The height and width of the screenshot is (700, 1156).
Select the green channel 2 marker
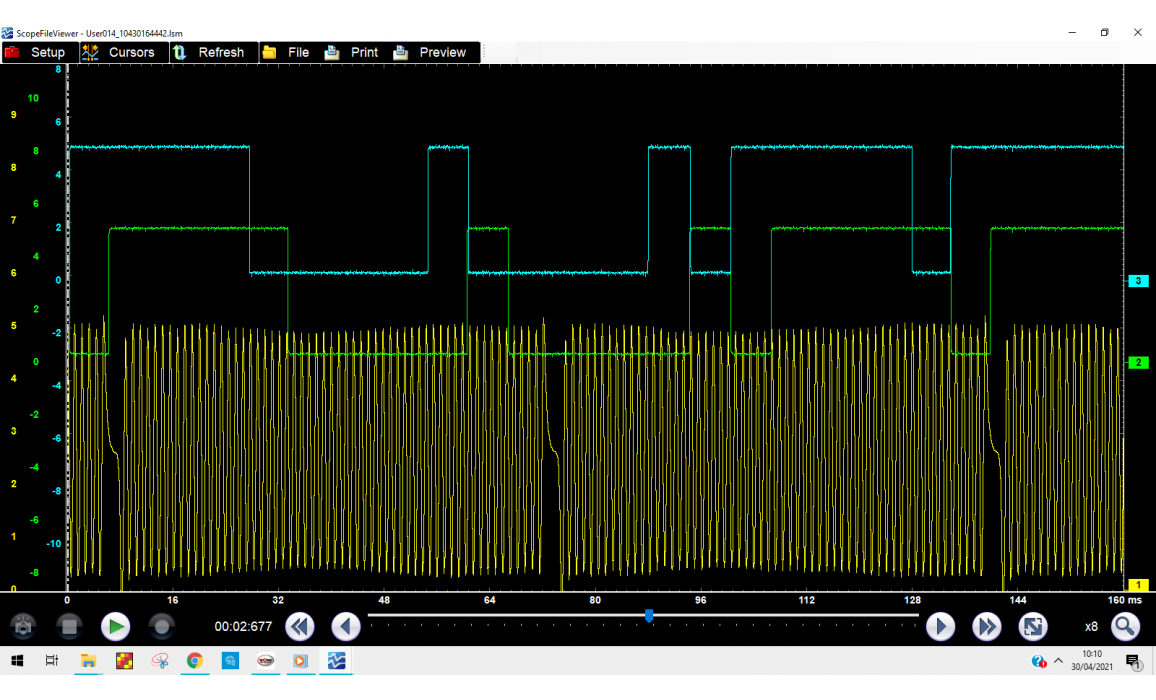tap(1138, 362)
